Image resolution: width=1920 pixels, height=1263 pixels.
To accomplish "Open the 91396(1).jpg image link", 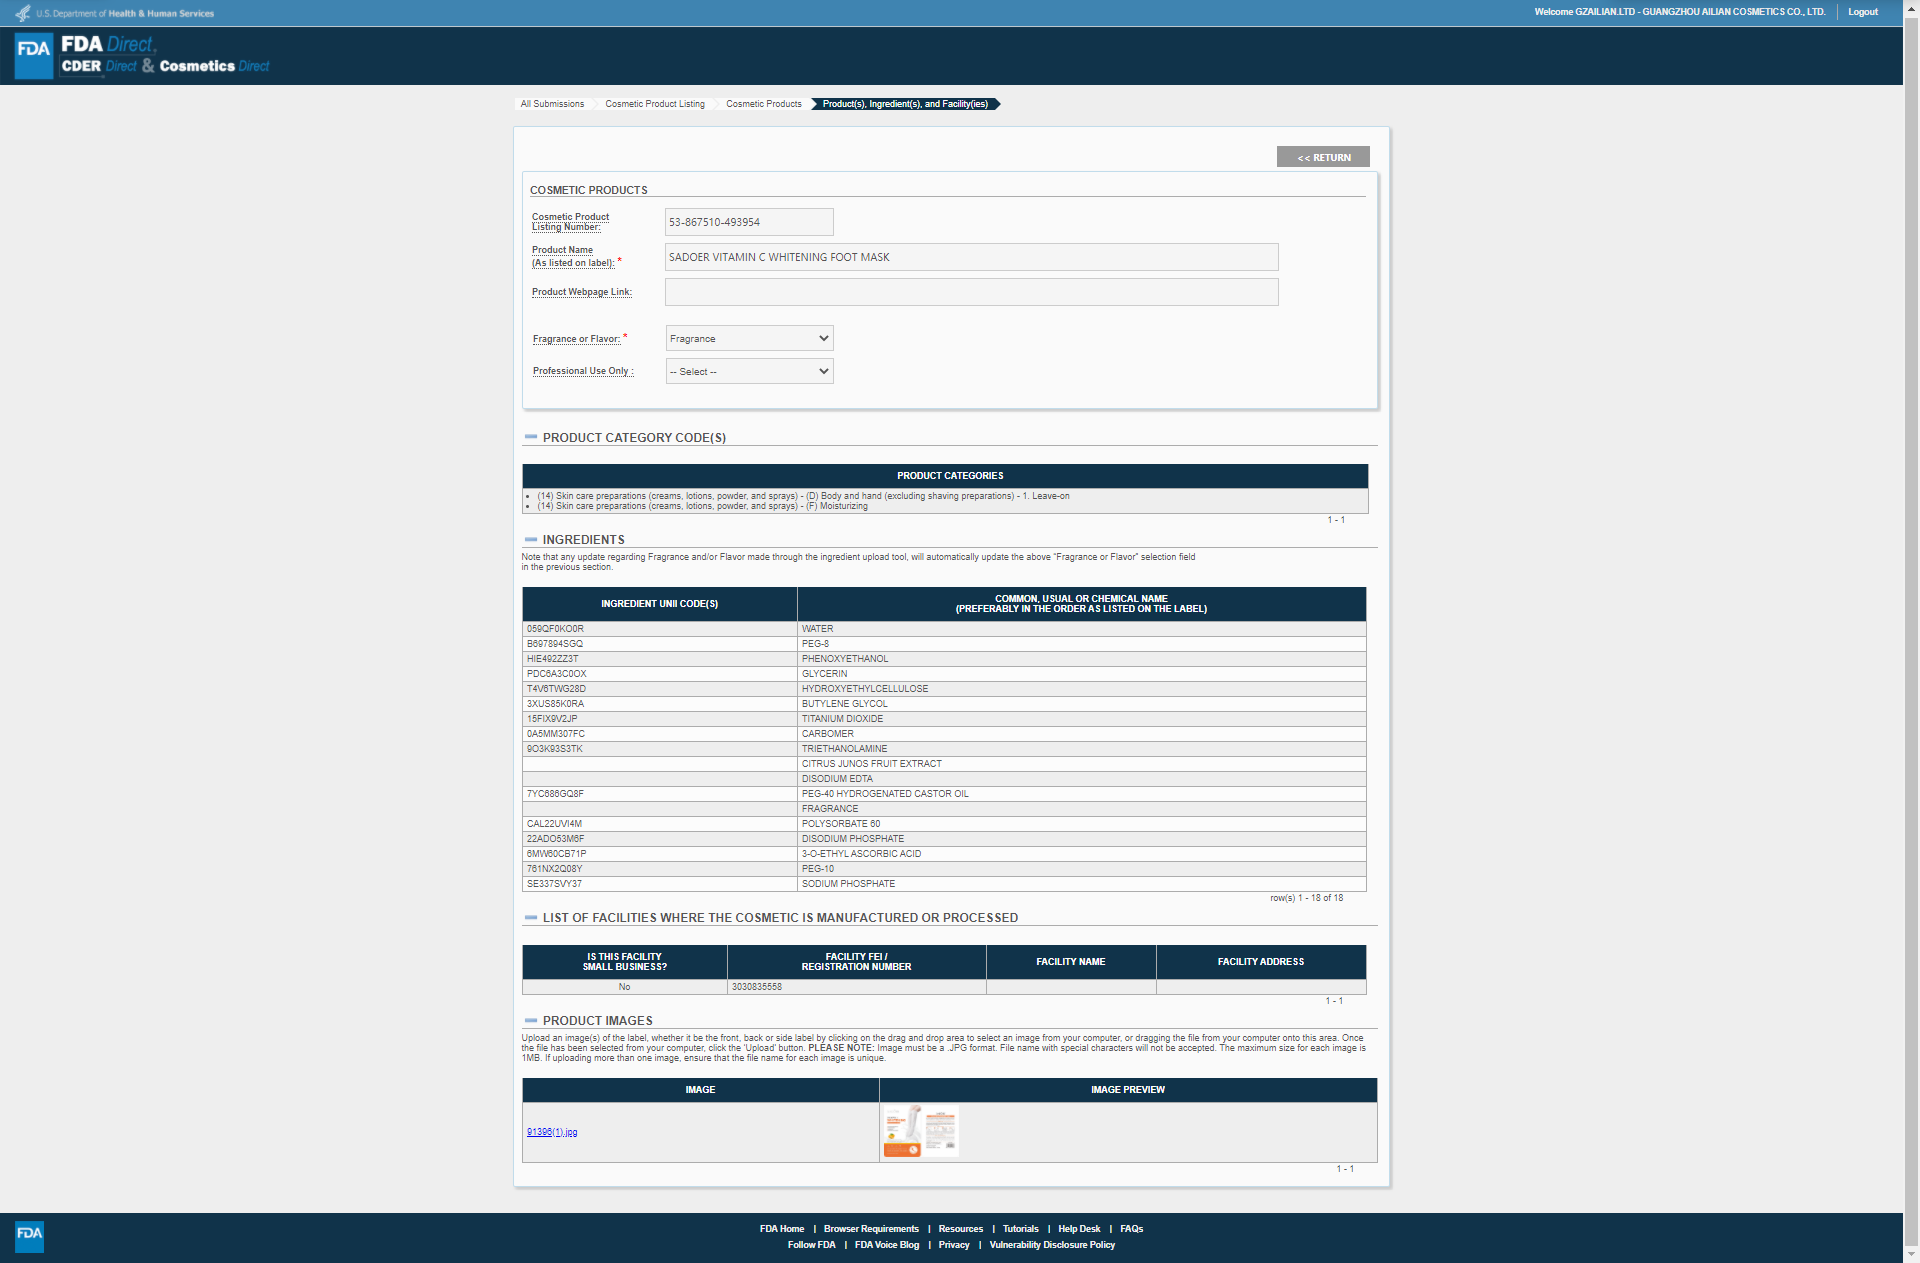I will coord(552,1132).
